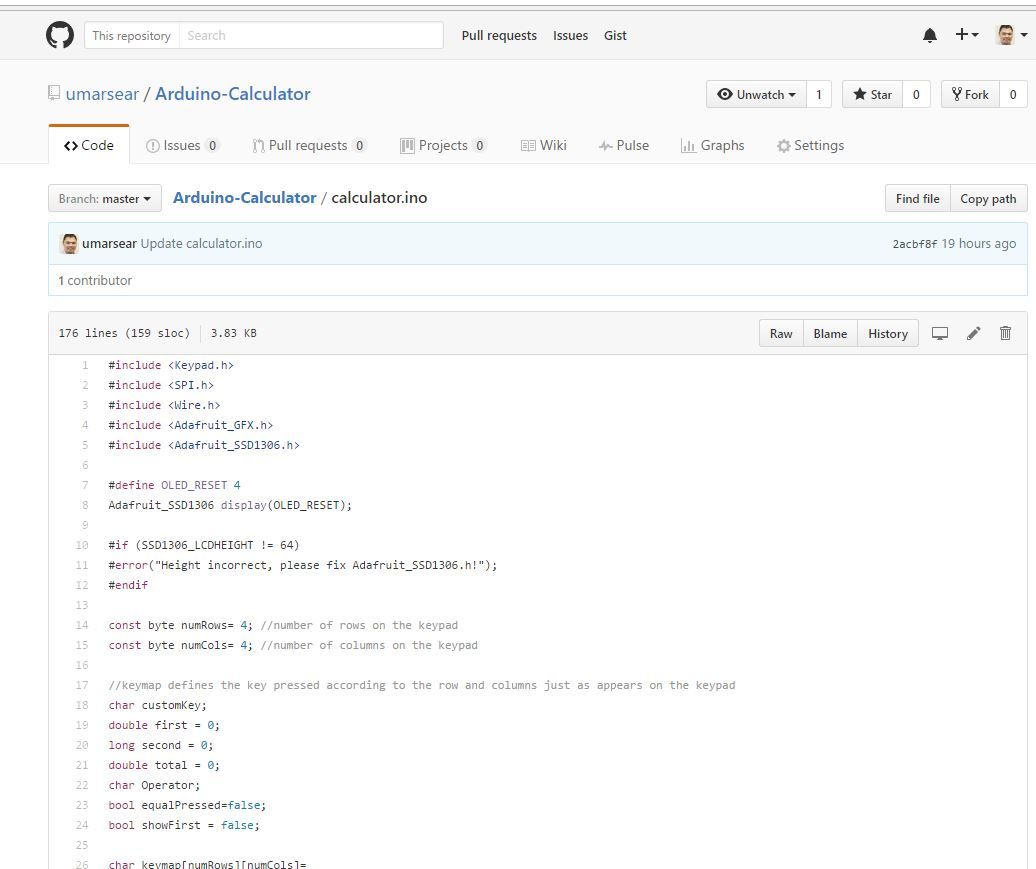Open stargazers count next to Star
The height and width of the screenshot is (869, 1036).
[916, 94]
